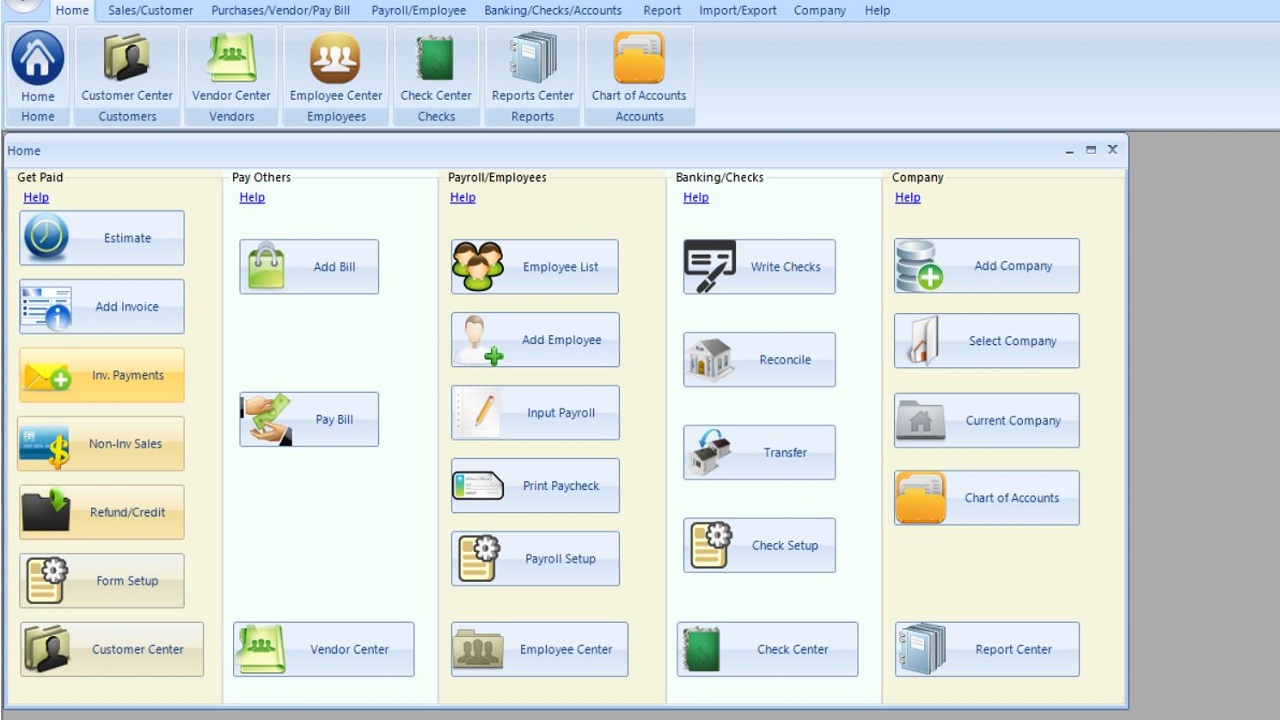Open Customer Center from the ribbon toolbar
The image size is (1280, 720).
point(127,66)
